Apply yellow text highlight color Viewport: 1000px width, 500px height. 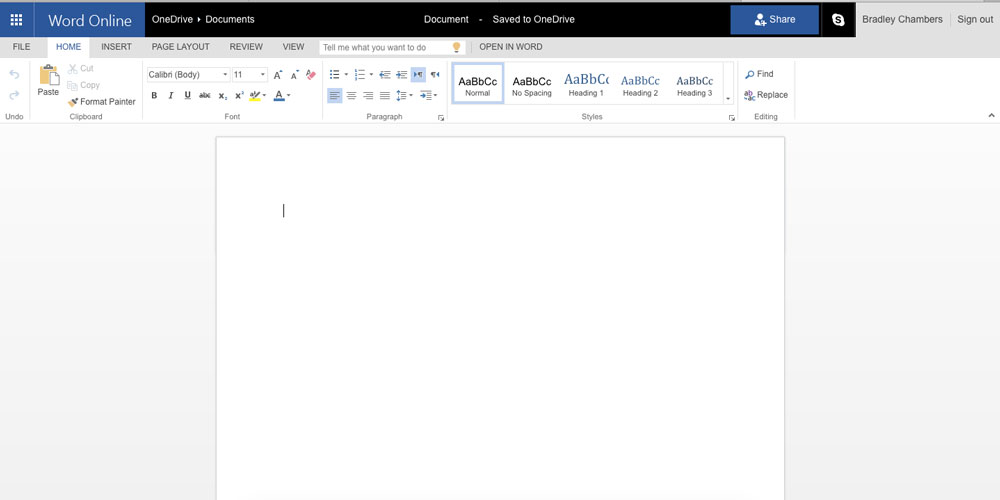(254, 95)
